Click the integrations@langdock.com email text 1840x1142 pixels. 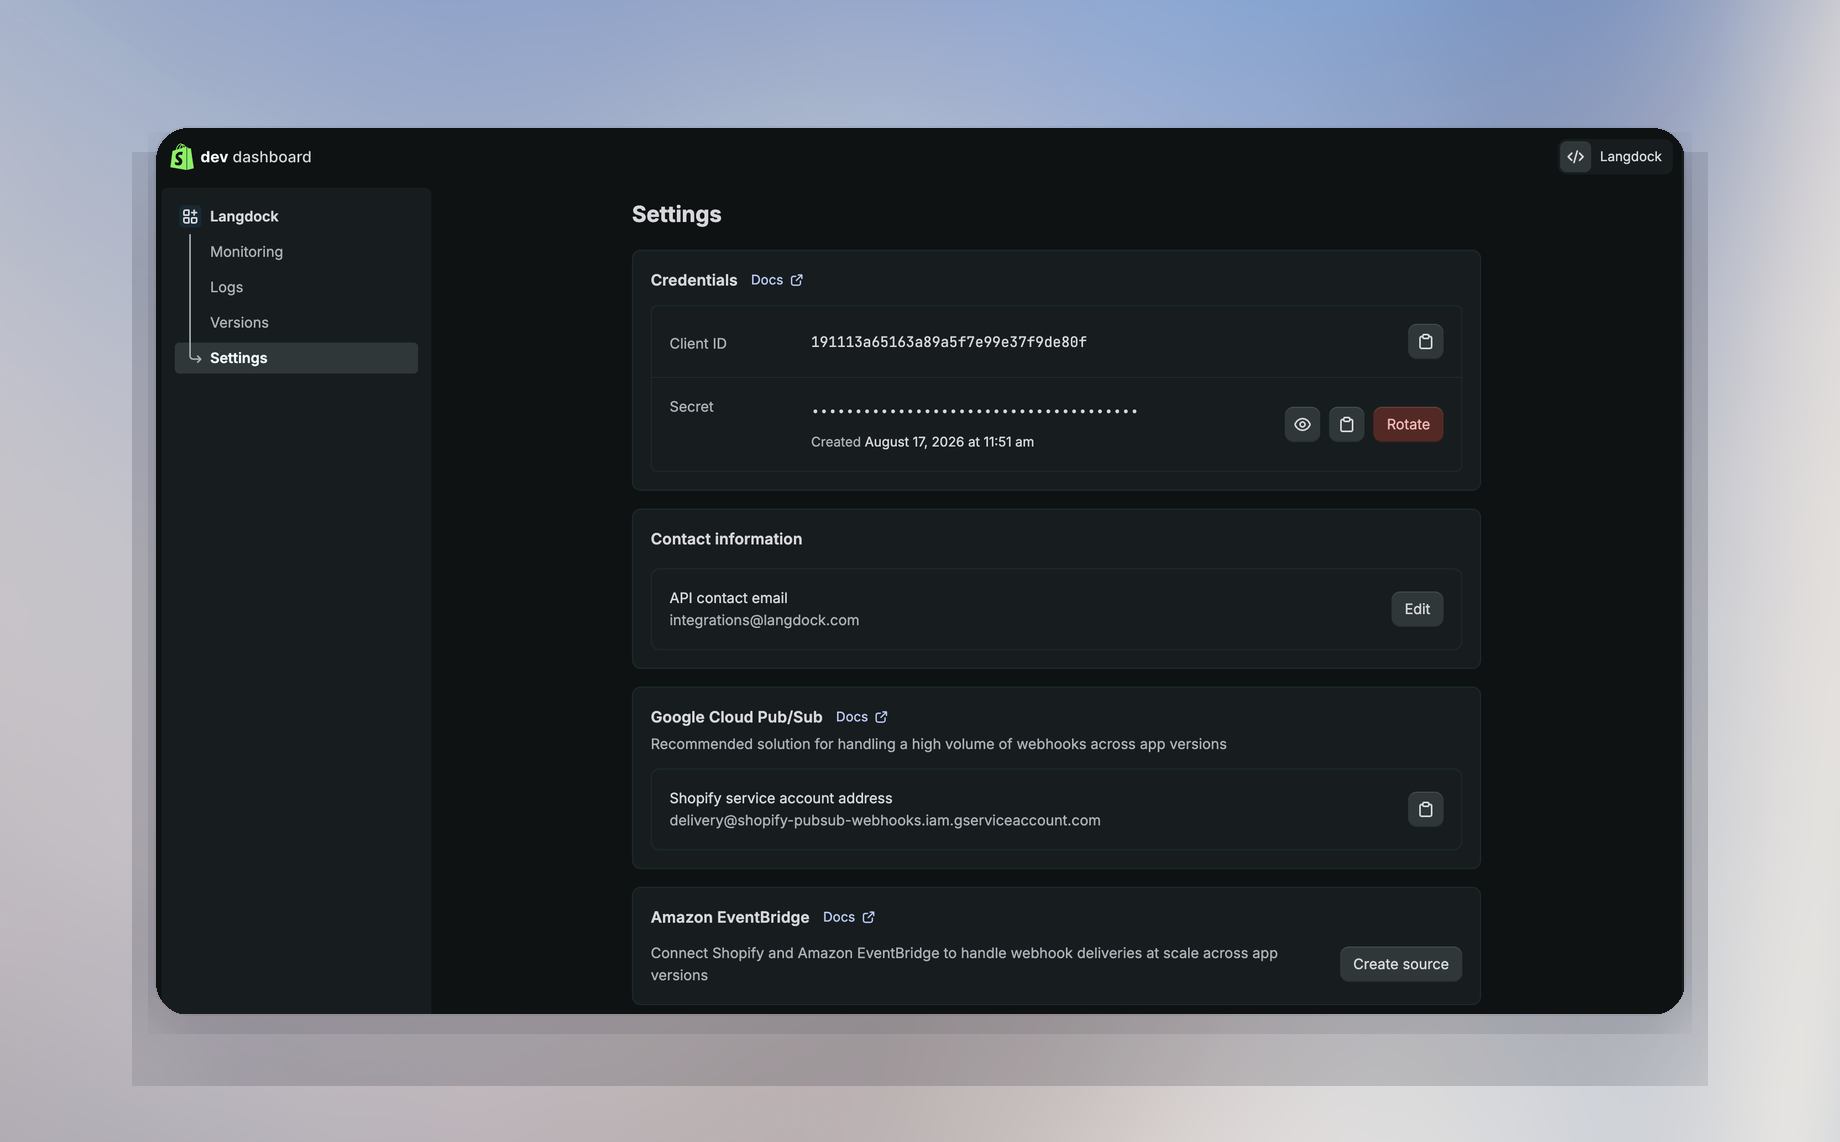[764, 620]
